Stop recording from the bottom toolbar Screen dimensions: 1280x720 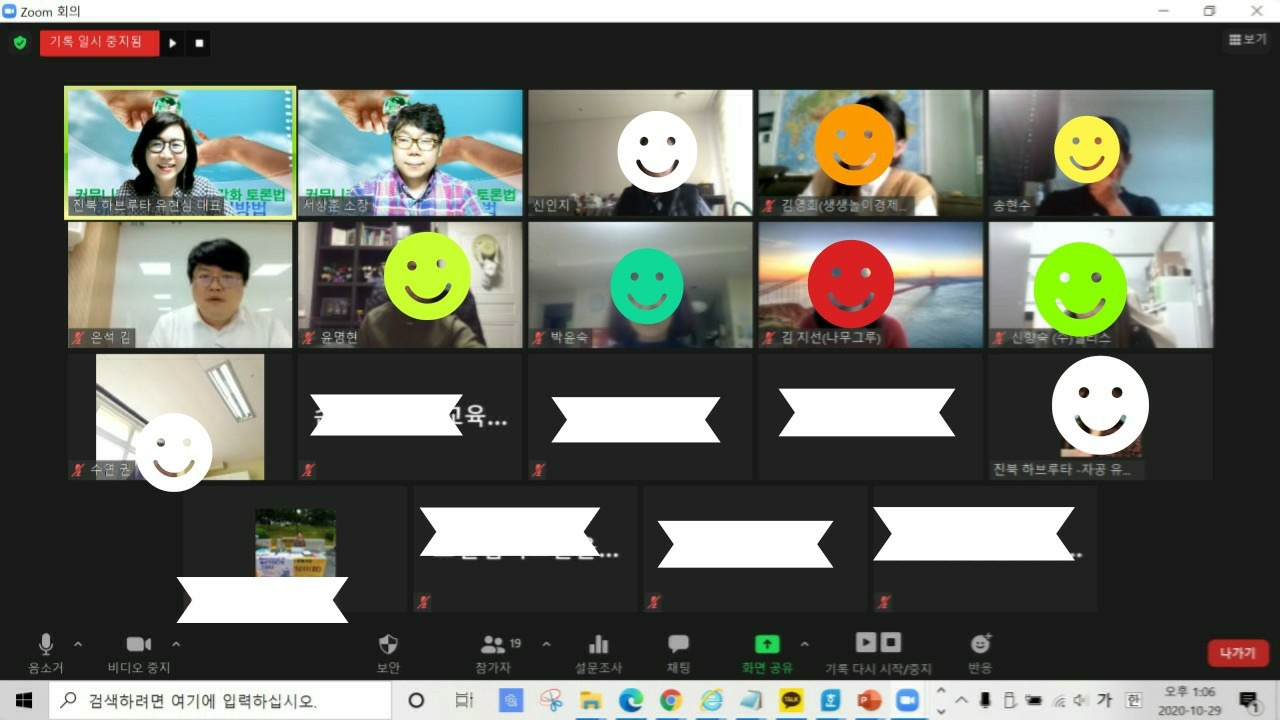[891, 642]
